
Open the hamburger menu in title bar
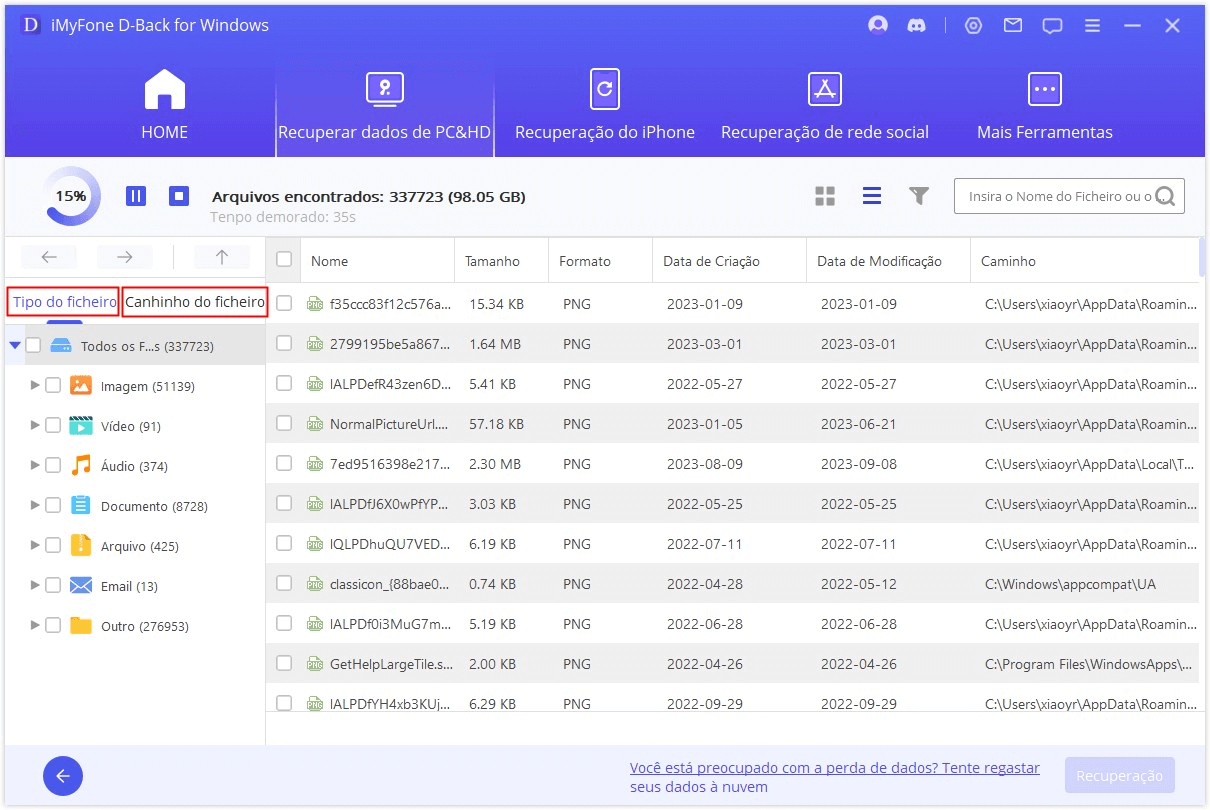click(1093, 26)
